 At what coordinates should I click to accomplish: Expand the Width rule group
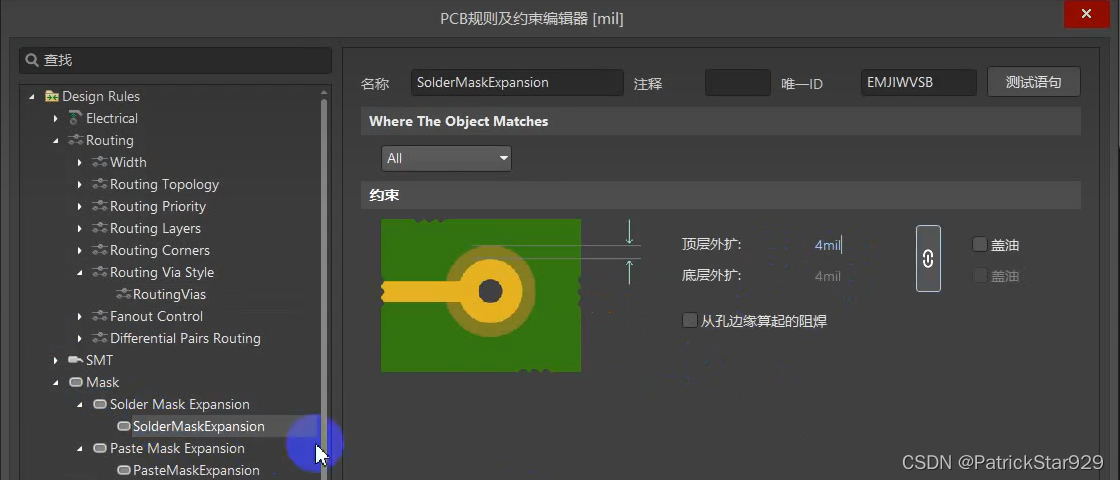click(x=79, y=162)
